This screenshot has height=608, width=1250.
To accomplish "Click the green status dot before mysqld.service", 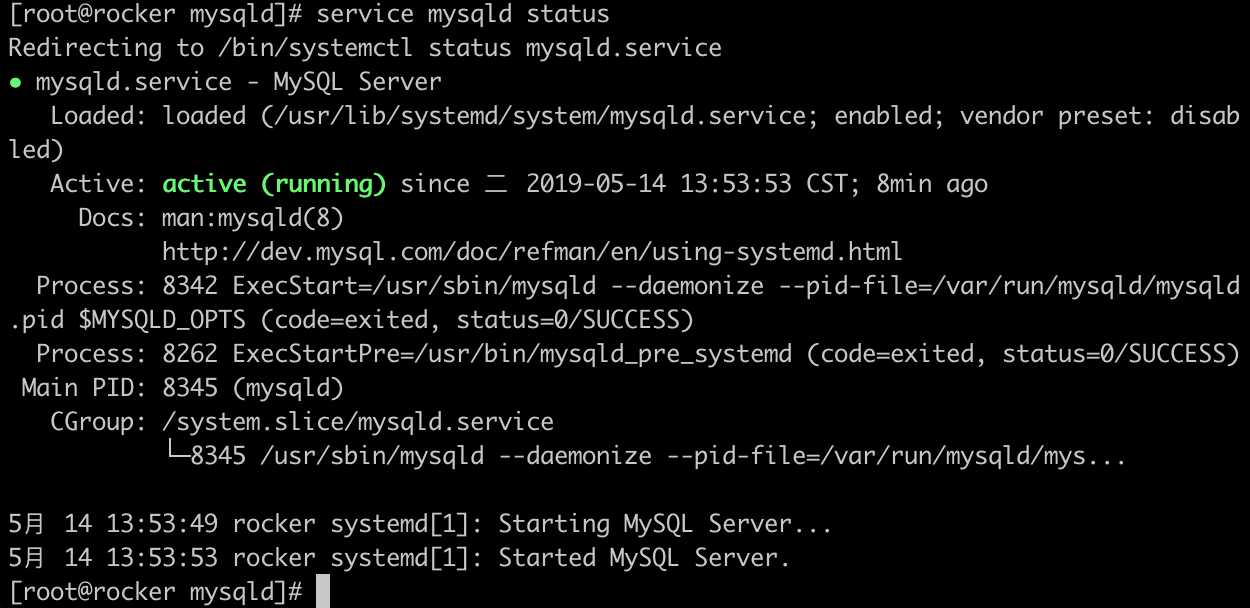I will [14, 83].
